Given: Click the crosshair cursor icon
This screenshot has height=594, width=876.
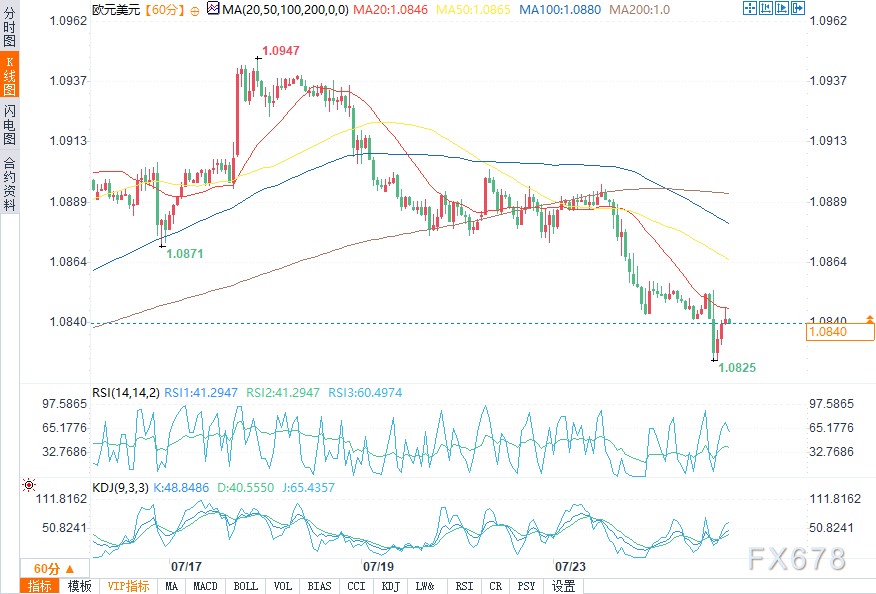Looking at the screenshot, I should tap(750, 8).
